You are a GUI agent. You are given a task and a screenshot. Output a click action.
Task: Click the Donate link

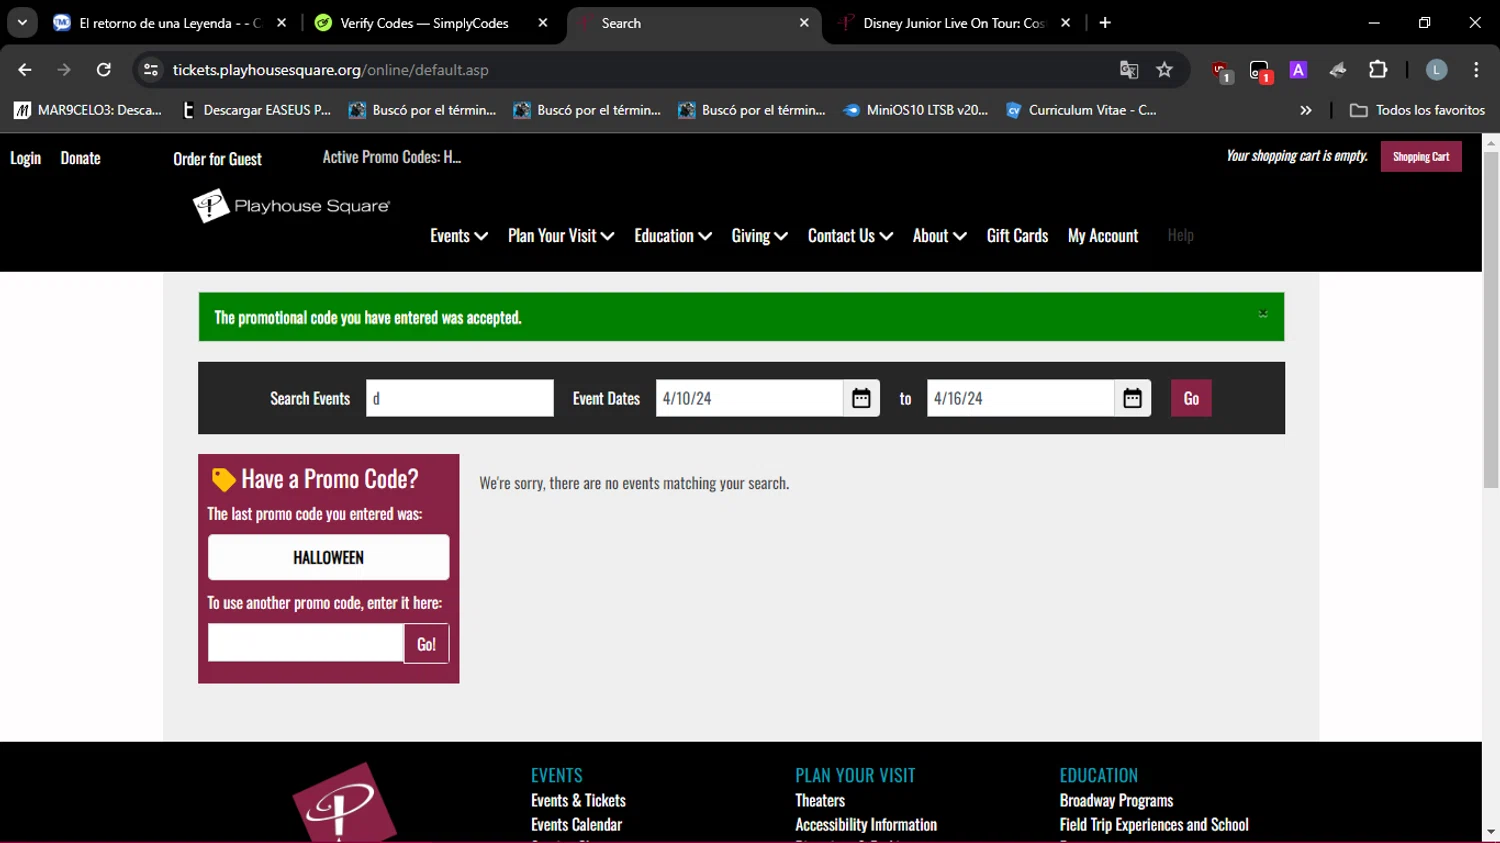pos(80,158)
